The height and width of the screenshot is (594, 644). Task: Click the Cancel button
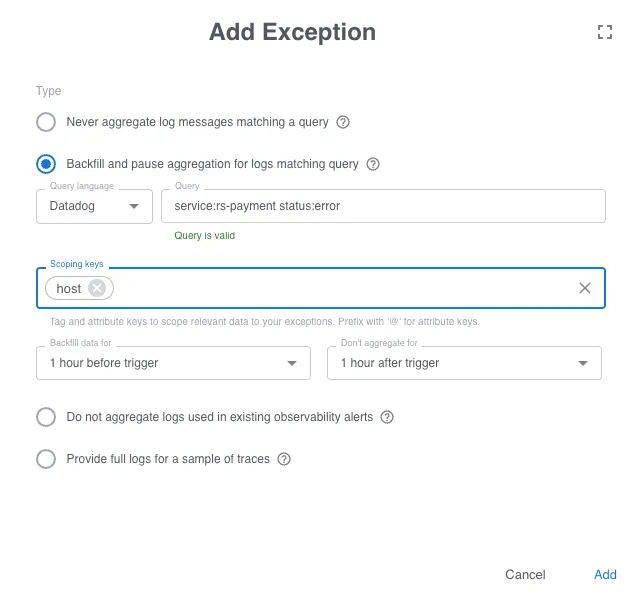[x=525, y=574]
